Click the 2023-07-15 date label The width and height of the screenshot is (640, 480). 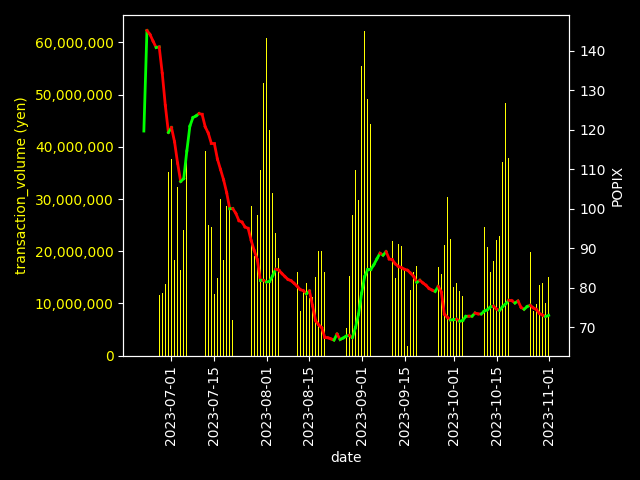click(213, 407)
